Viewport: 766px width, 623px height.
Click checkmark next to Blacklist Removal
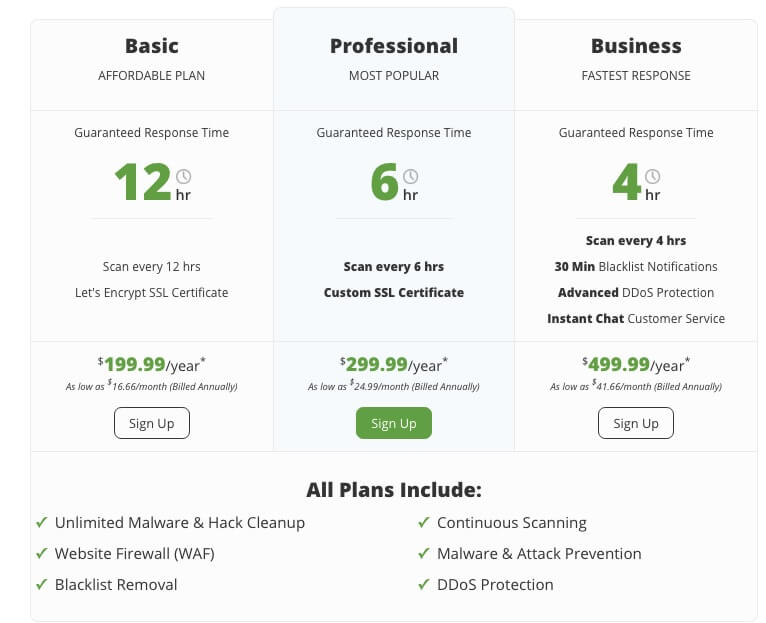[42, 584]
